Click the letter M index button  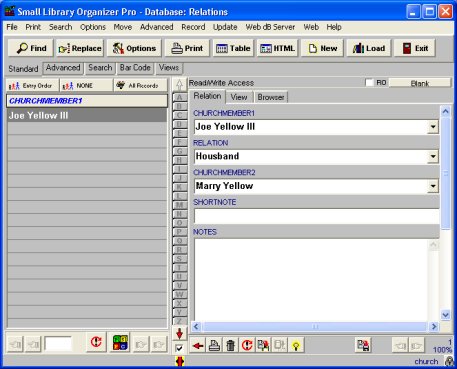pyautogui.click(x=180, y=205)
